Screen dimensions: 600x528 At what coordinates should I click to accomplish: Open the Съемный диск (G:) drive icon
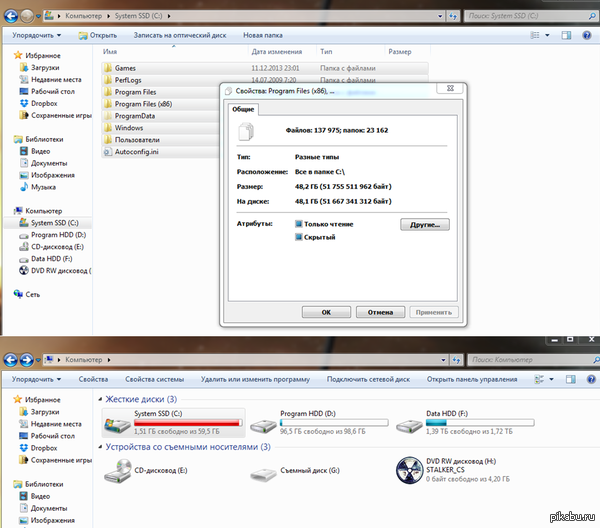point(264,469)
